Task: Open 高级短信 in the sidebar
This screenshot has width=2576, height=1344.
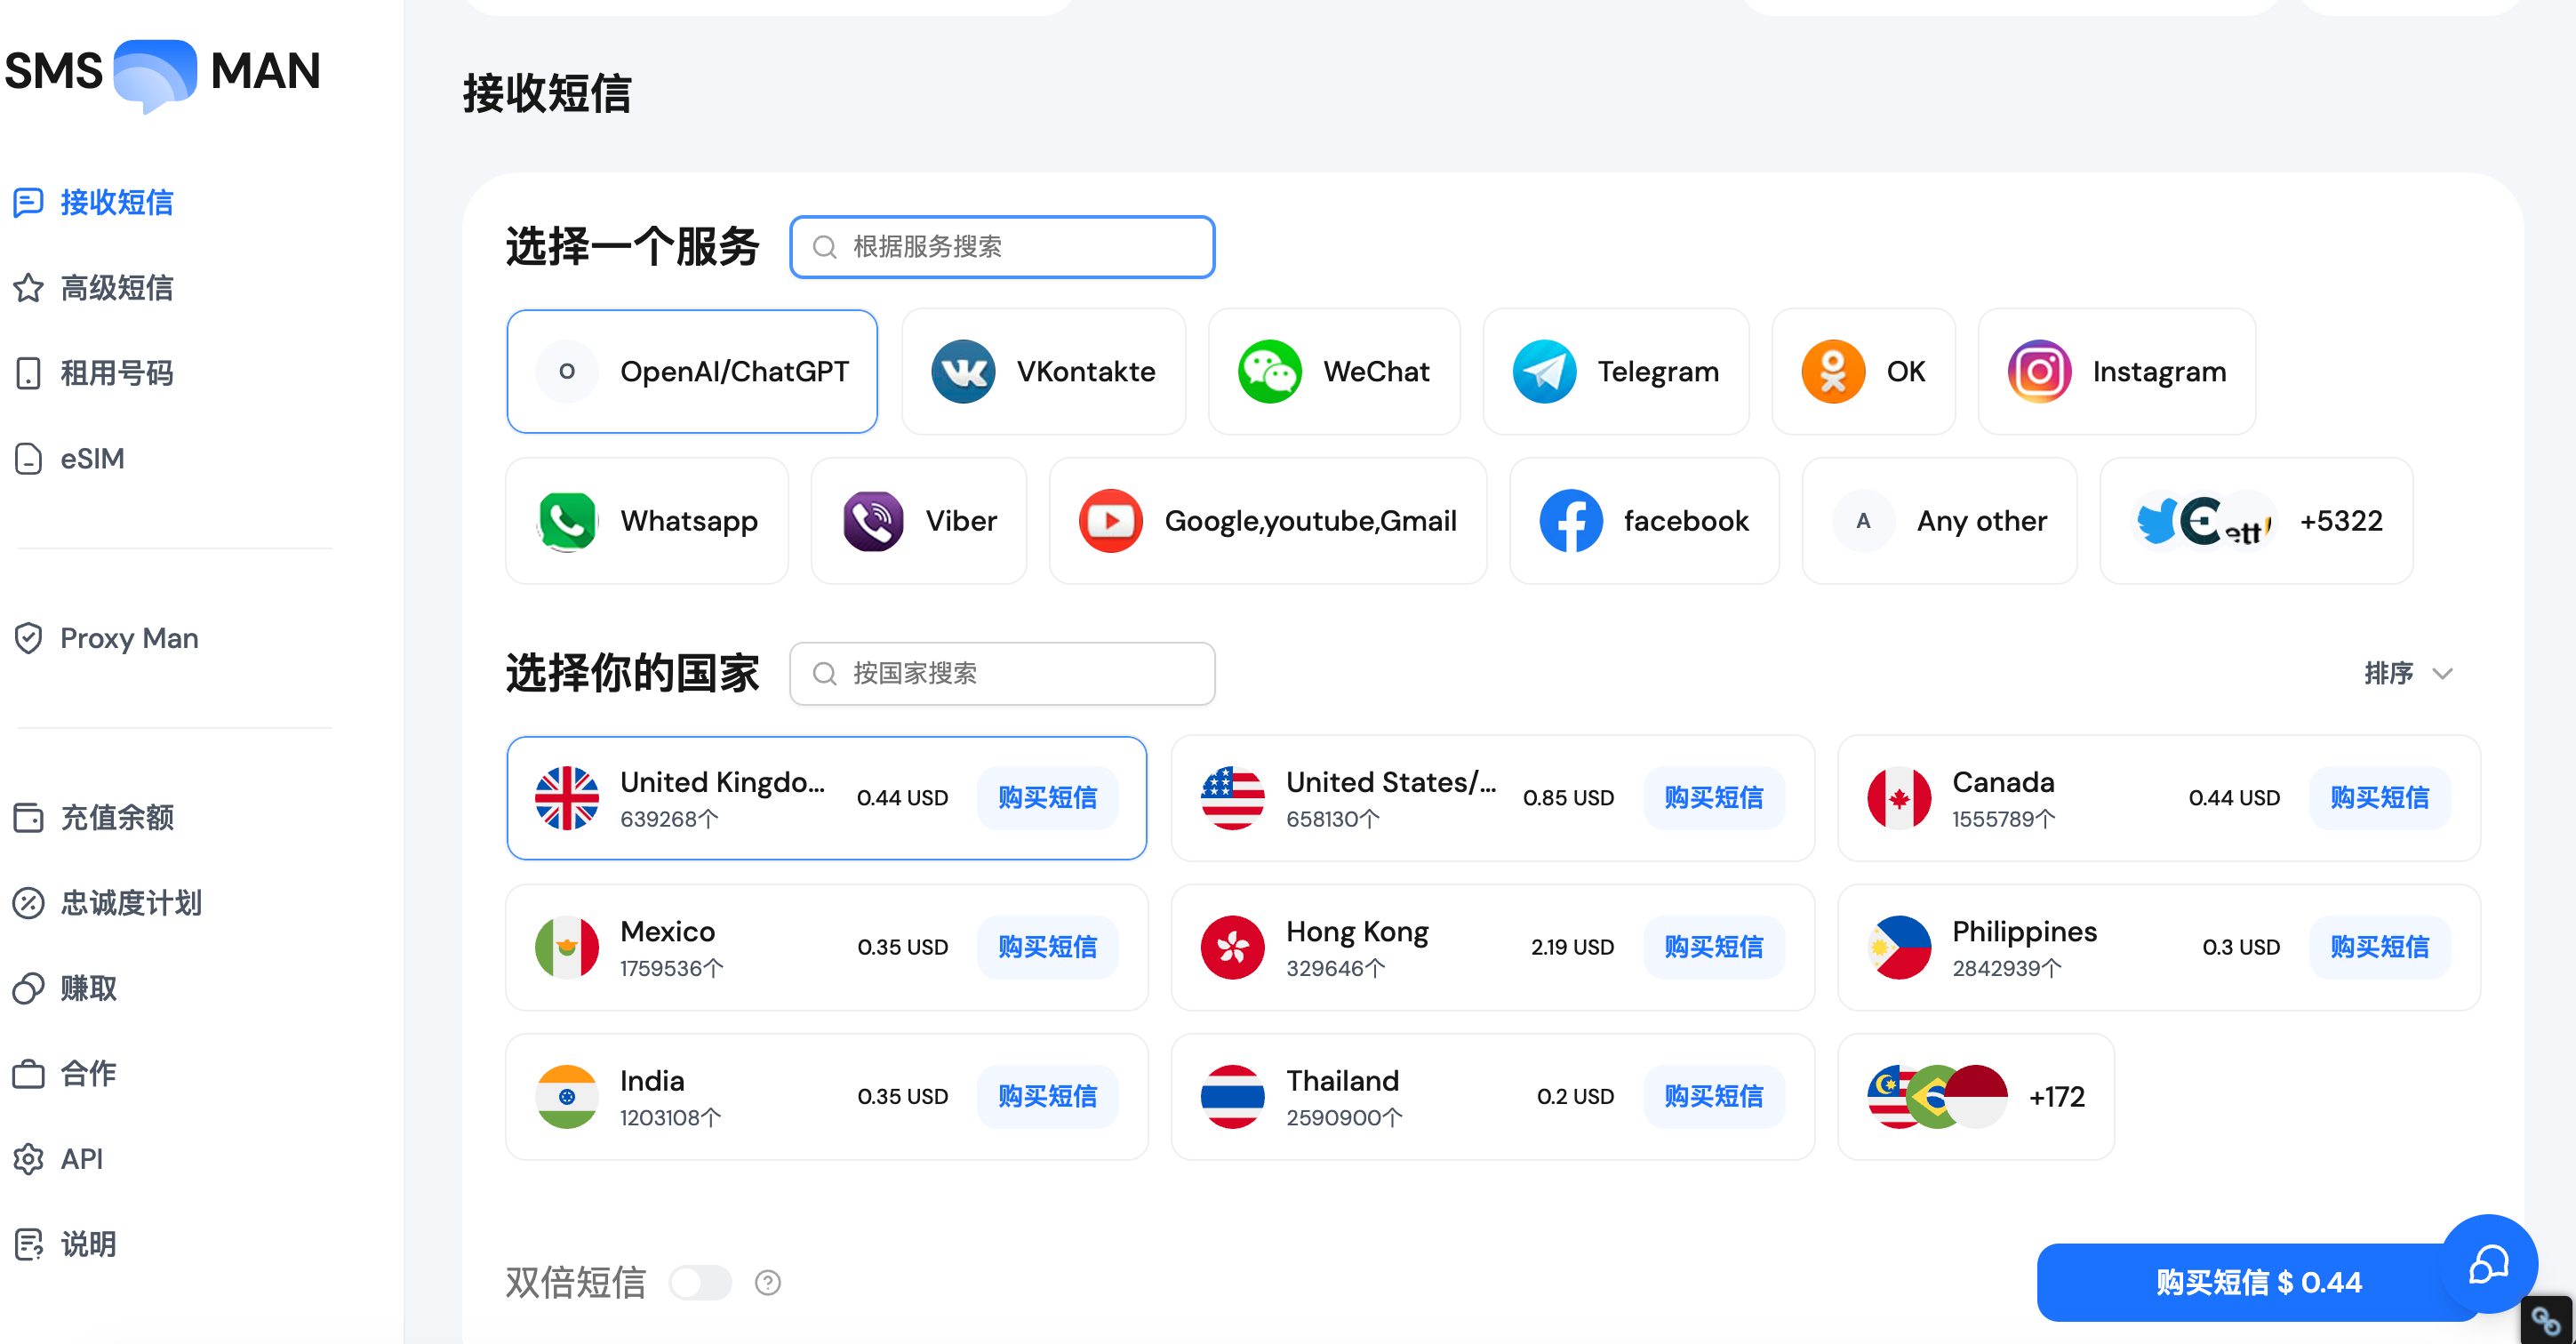Action: point(94,288)
